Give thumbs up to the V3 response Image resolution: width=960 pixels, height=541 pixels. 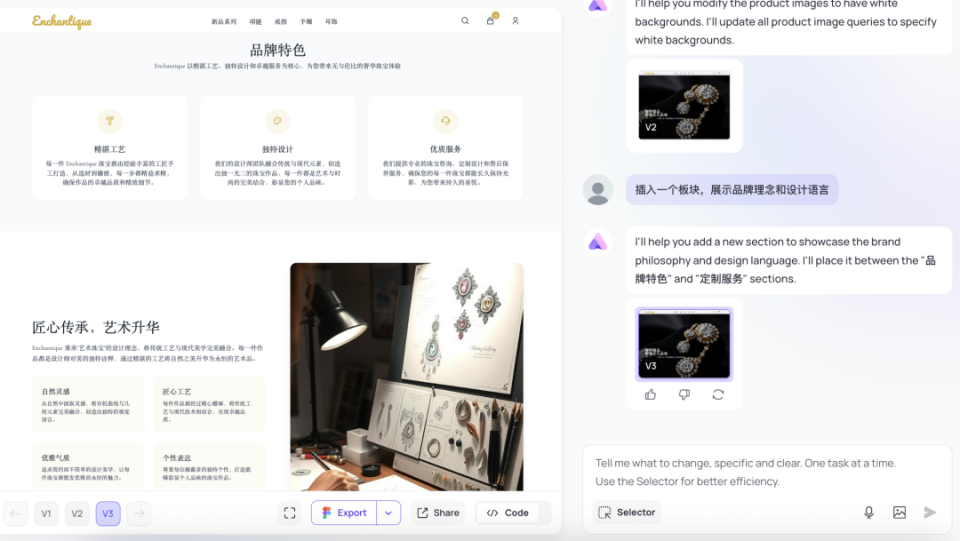click(650, 395)
